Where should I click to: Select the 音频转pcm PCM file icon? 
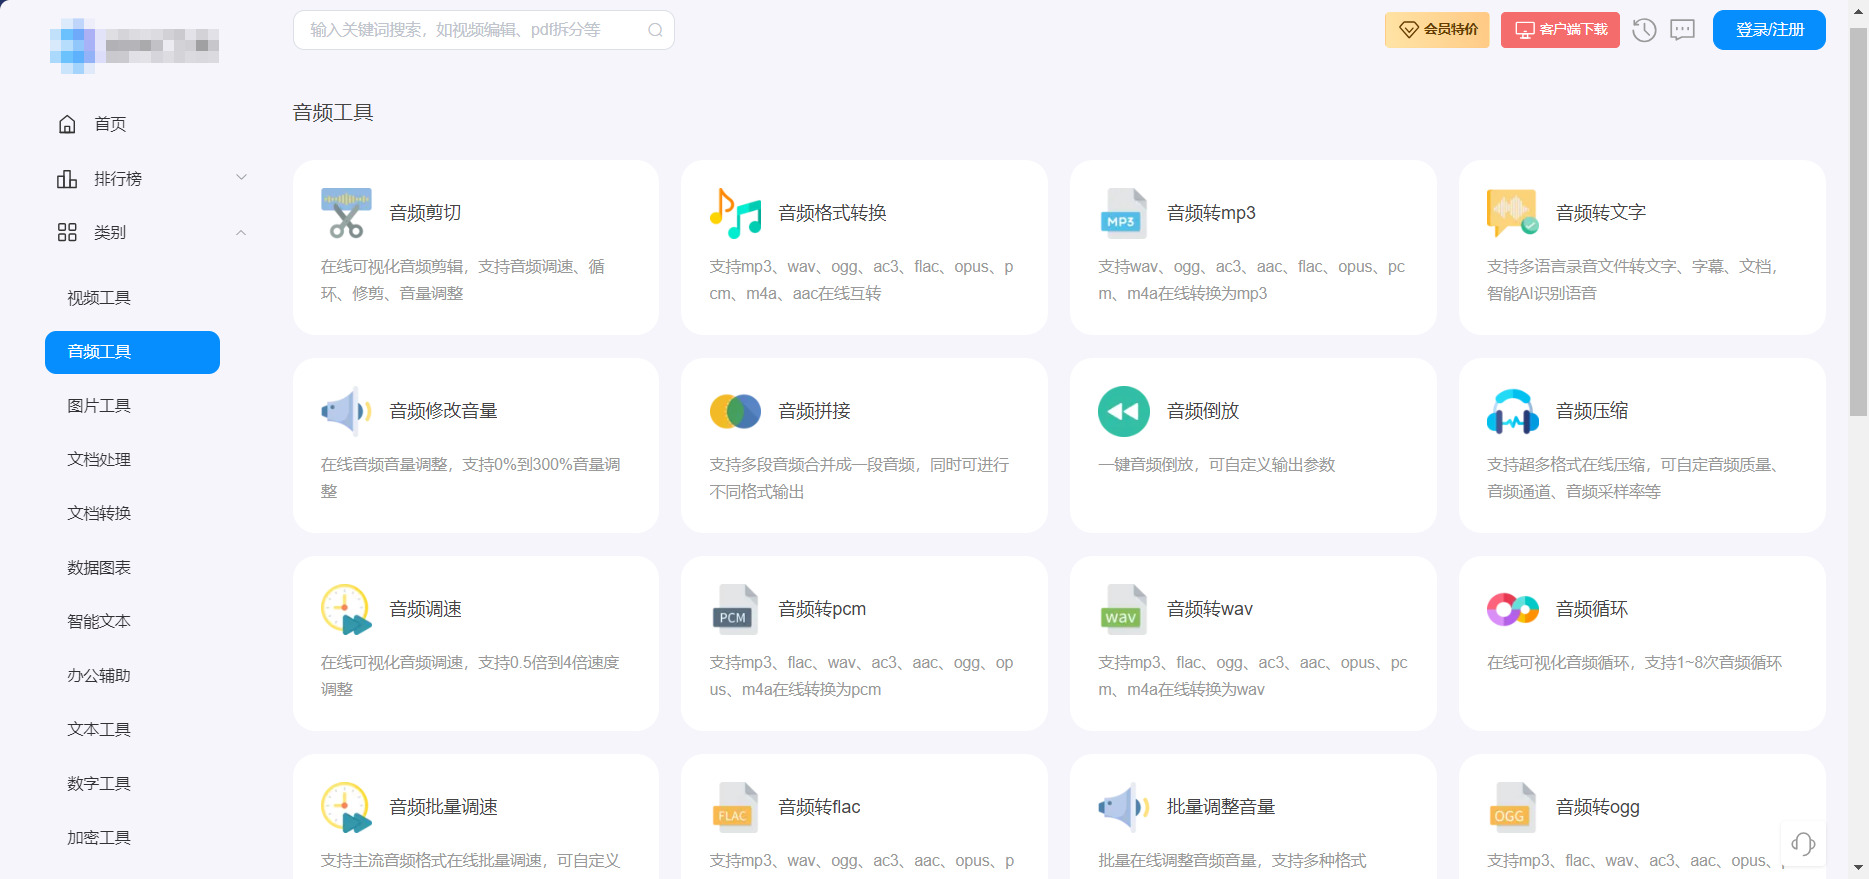tap(735, 609)
